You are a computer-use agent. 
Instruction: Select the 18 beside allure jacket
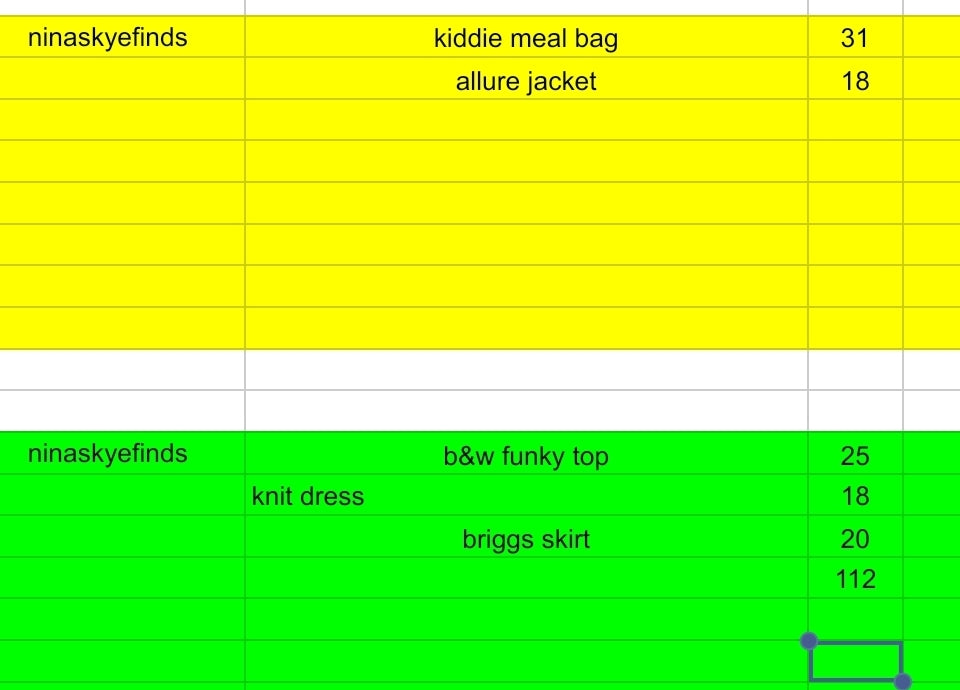(855, 81)
